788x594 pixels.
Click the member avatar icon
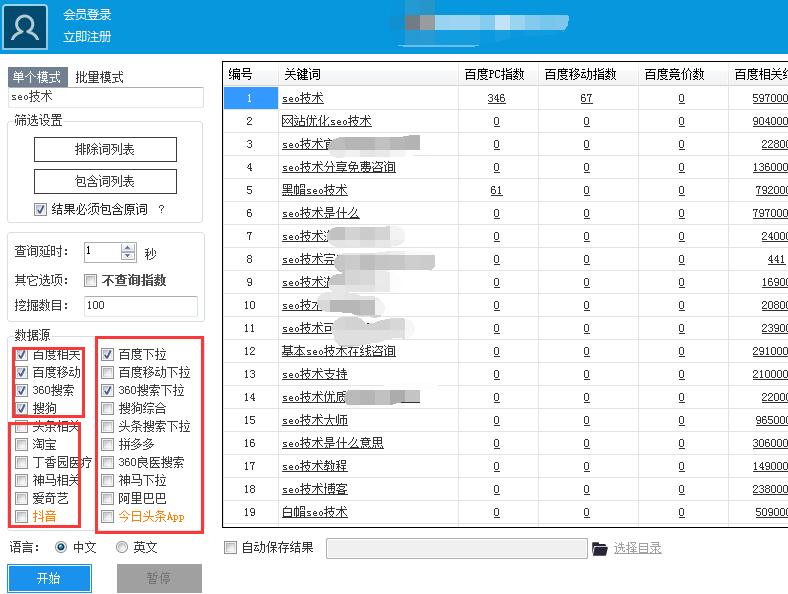pos(25,27)
